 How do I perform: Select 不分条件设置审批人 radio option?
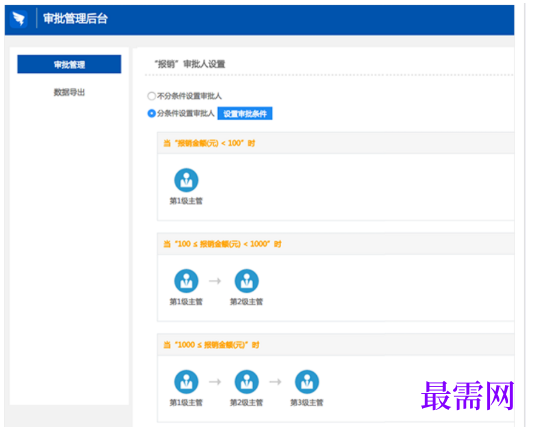pos(152,96)
